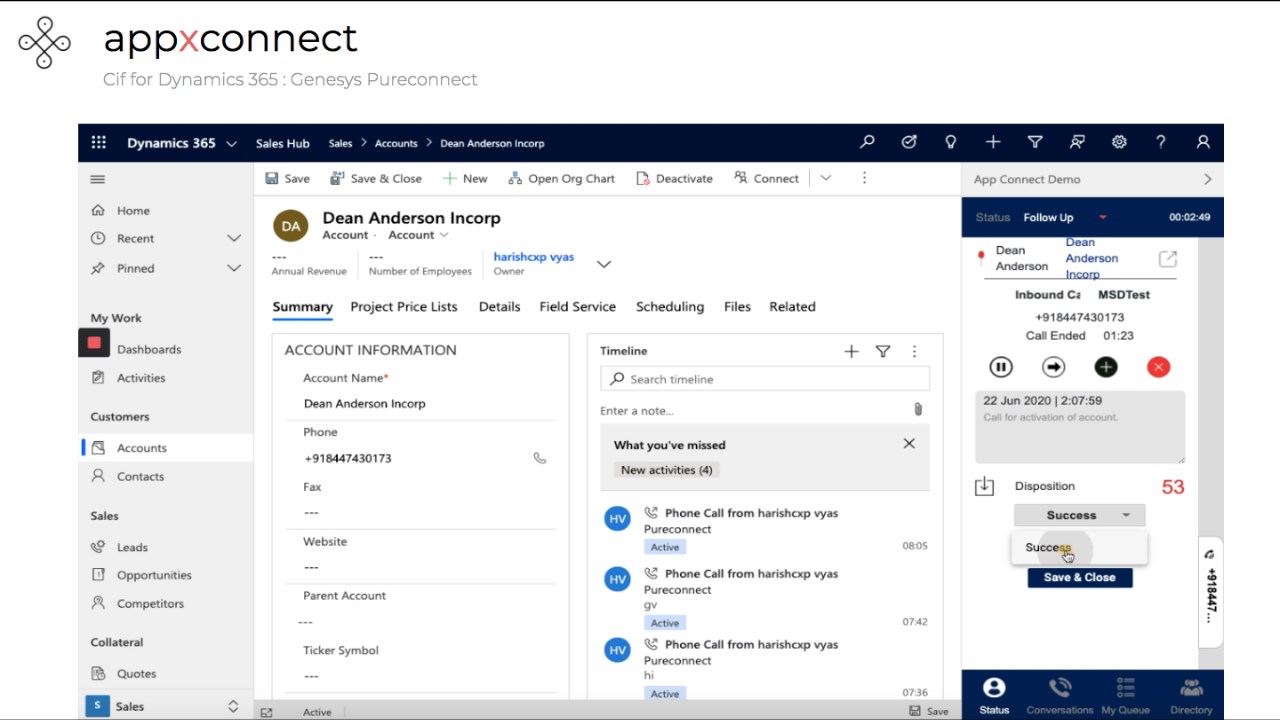This screenshot has width=1280, height=720.
Task: Open the contact record popout icon
Action: [1167, 259]
